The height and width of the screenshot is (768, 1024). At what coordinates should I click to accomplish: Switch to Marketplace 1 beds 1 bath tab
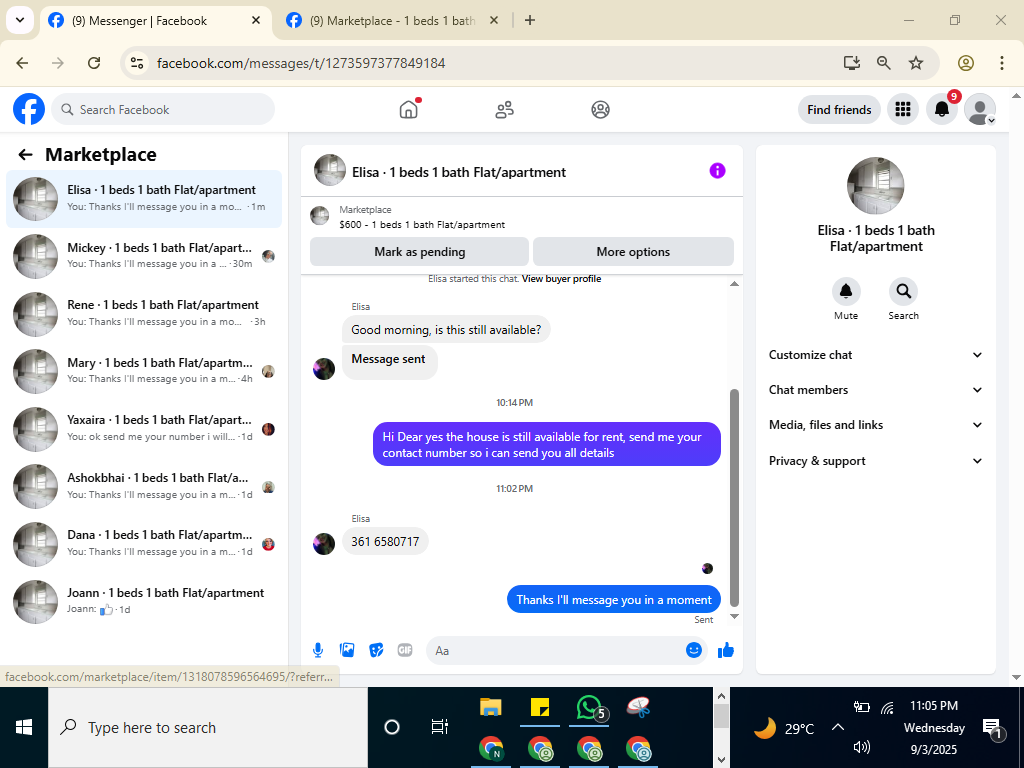(x=393, y=21)
